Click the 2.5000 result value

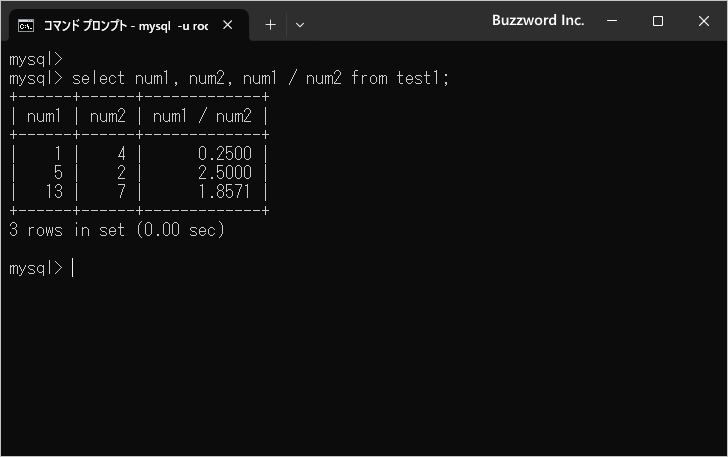pyautogui.click(x=225, y=173)
